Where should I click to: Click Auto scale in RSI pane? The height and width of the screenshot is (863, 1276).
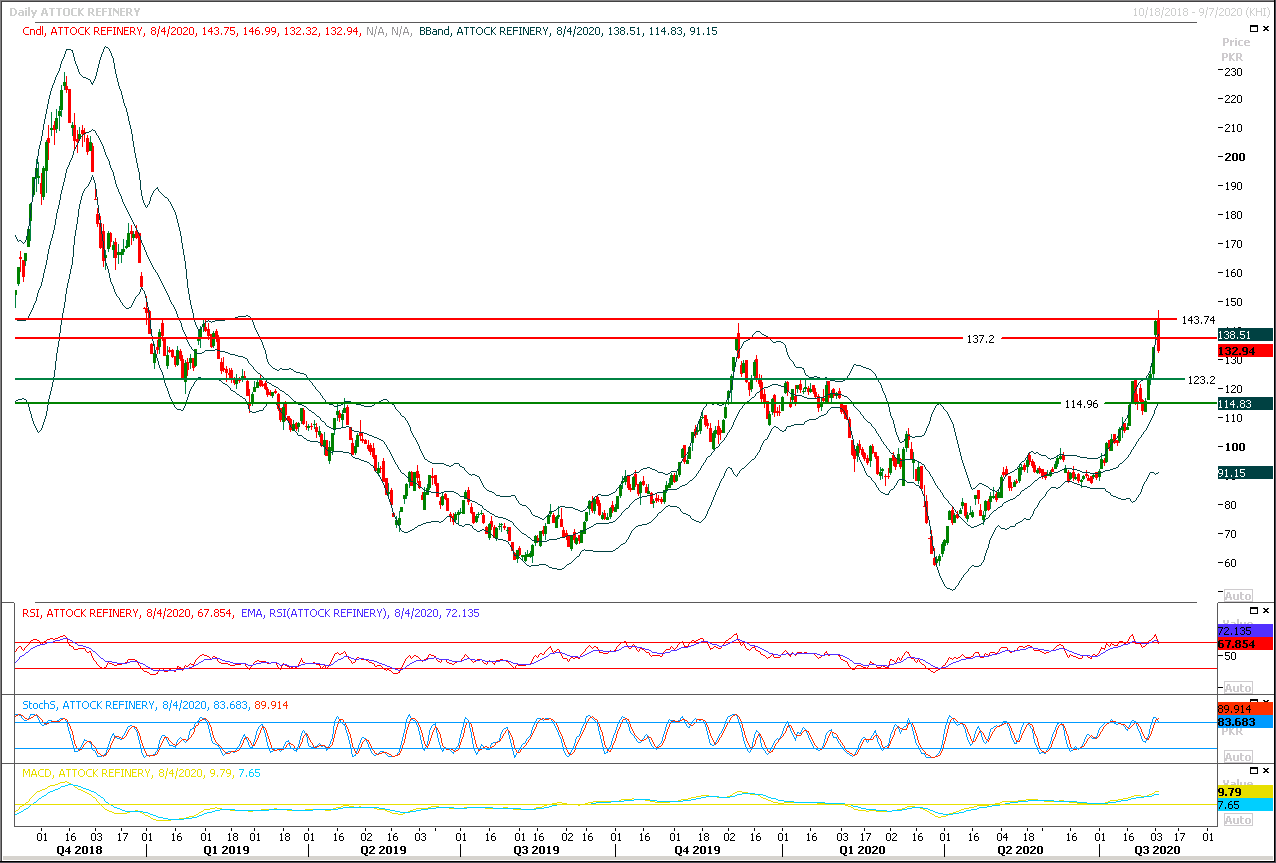(x=1237, y=687)
